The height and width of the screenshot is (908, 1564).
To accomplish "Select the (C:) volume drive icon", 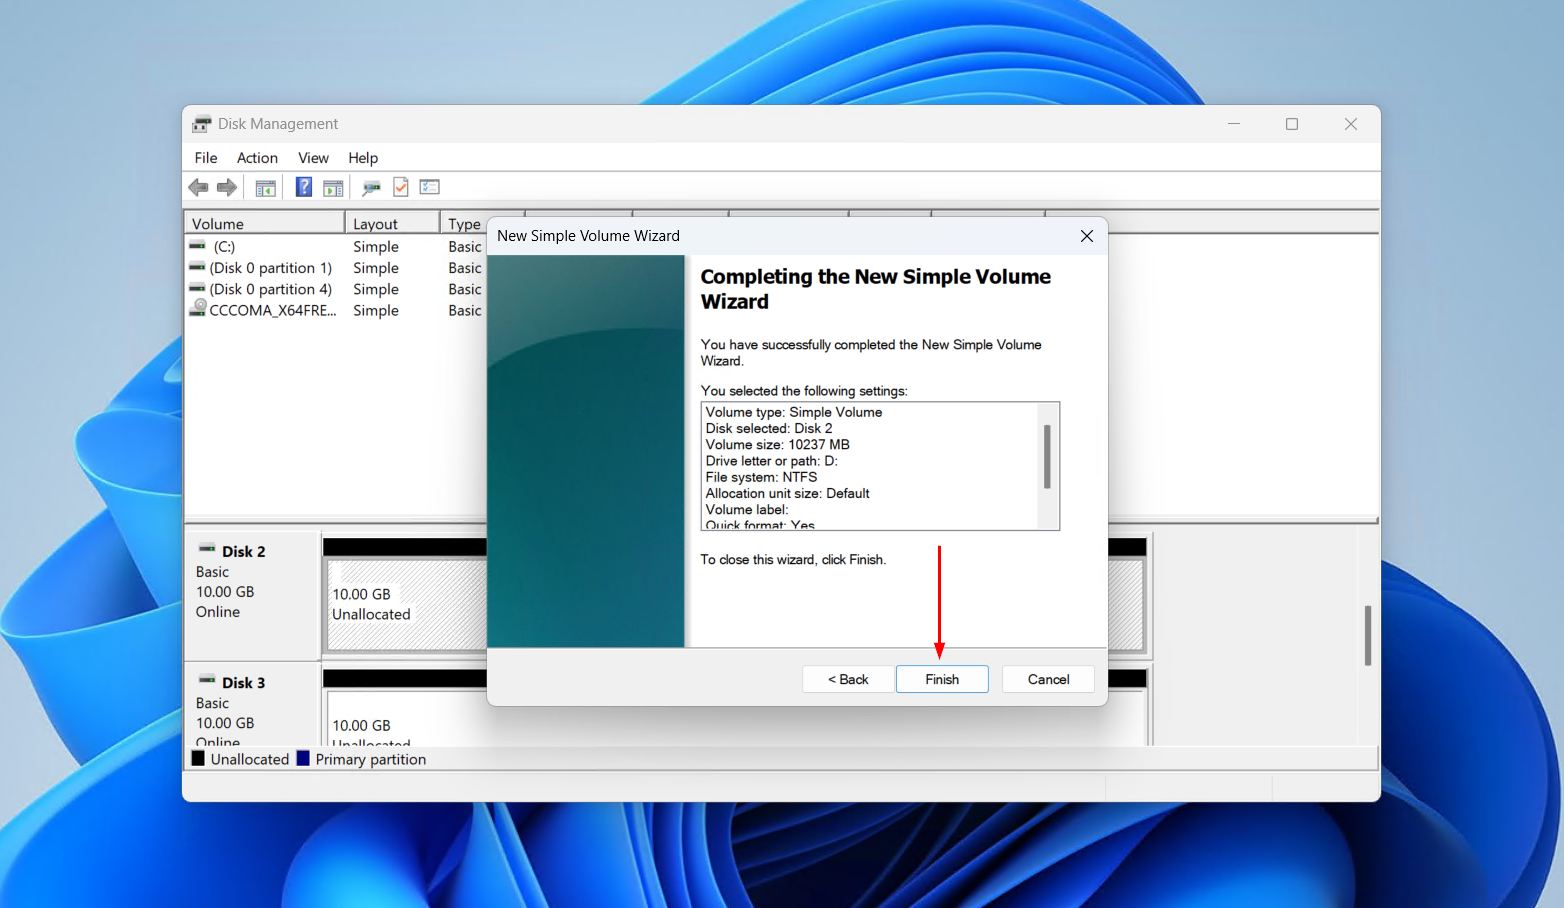I will [x=198, y=246].
